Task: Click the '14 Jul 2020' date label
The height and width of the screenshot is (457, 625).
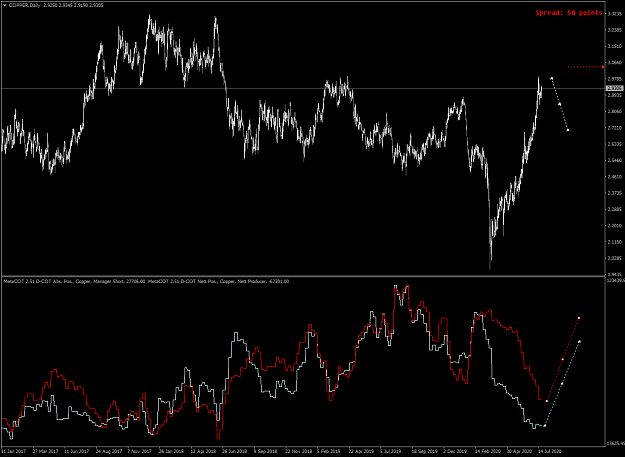Action: tap(550, 451)
